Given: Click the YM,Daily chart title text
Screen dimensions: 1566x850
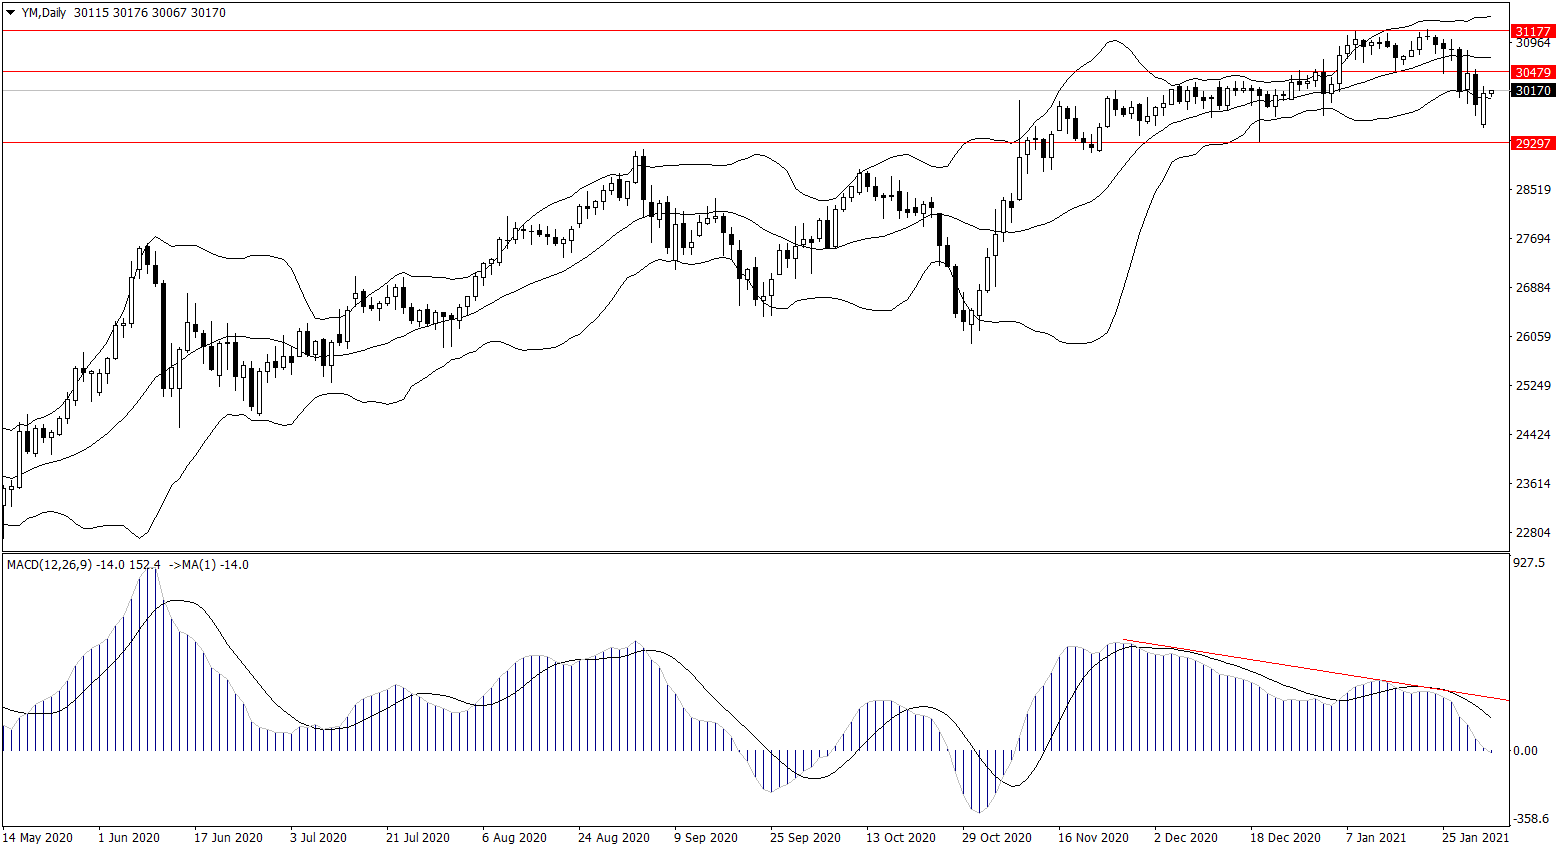Looking at the screenshot, I should [44, 13].
